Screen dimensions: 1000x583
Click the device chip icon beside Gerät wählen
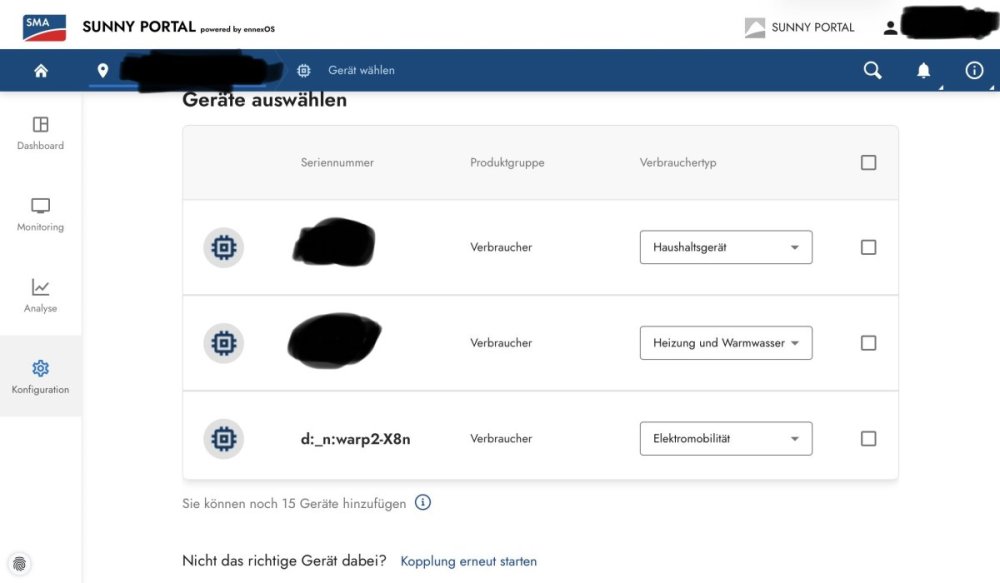click(304, 71)
